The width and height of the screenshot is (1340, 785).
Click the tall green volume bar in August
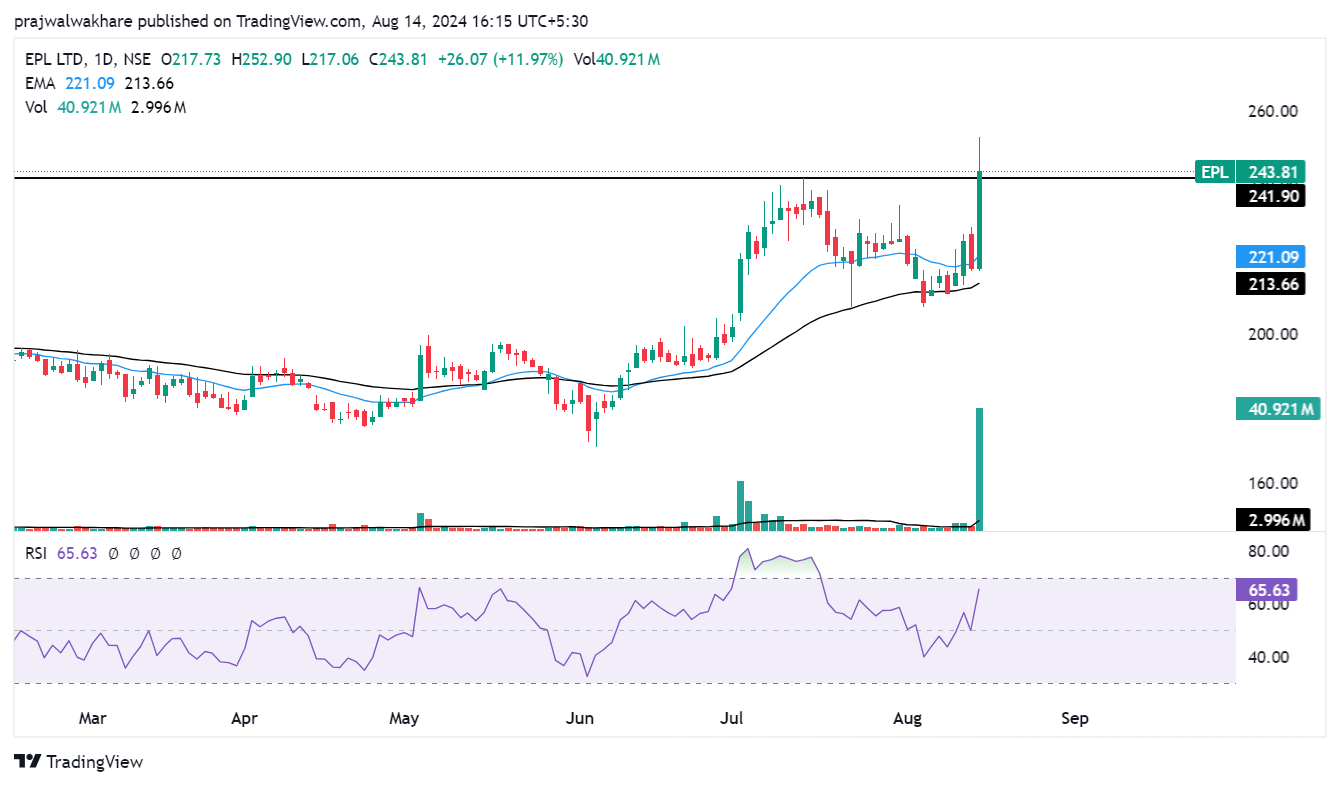979,469
